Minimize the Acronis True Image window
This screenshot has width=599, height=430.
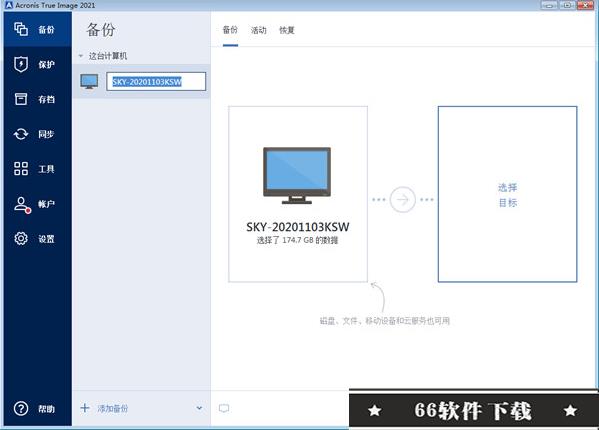549,5
